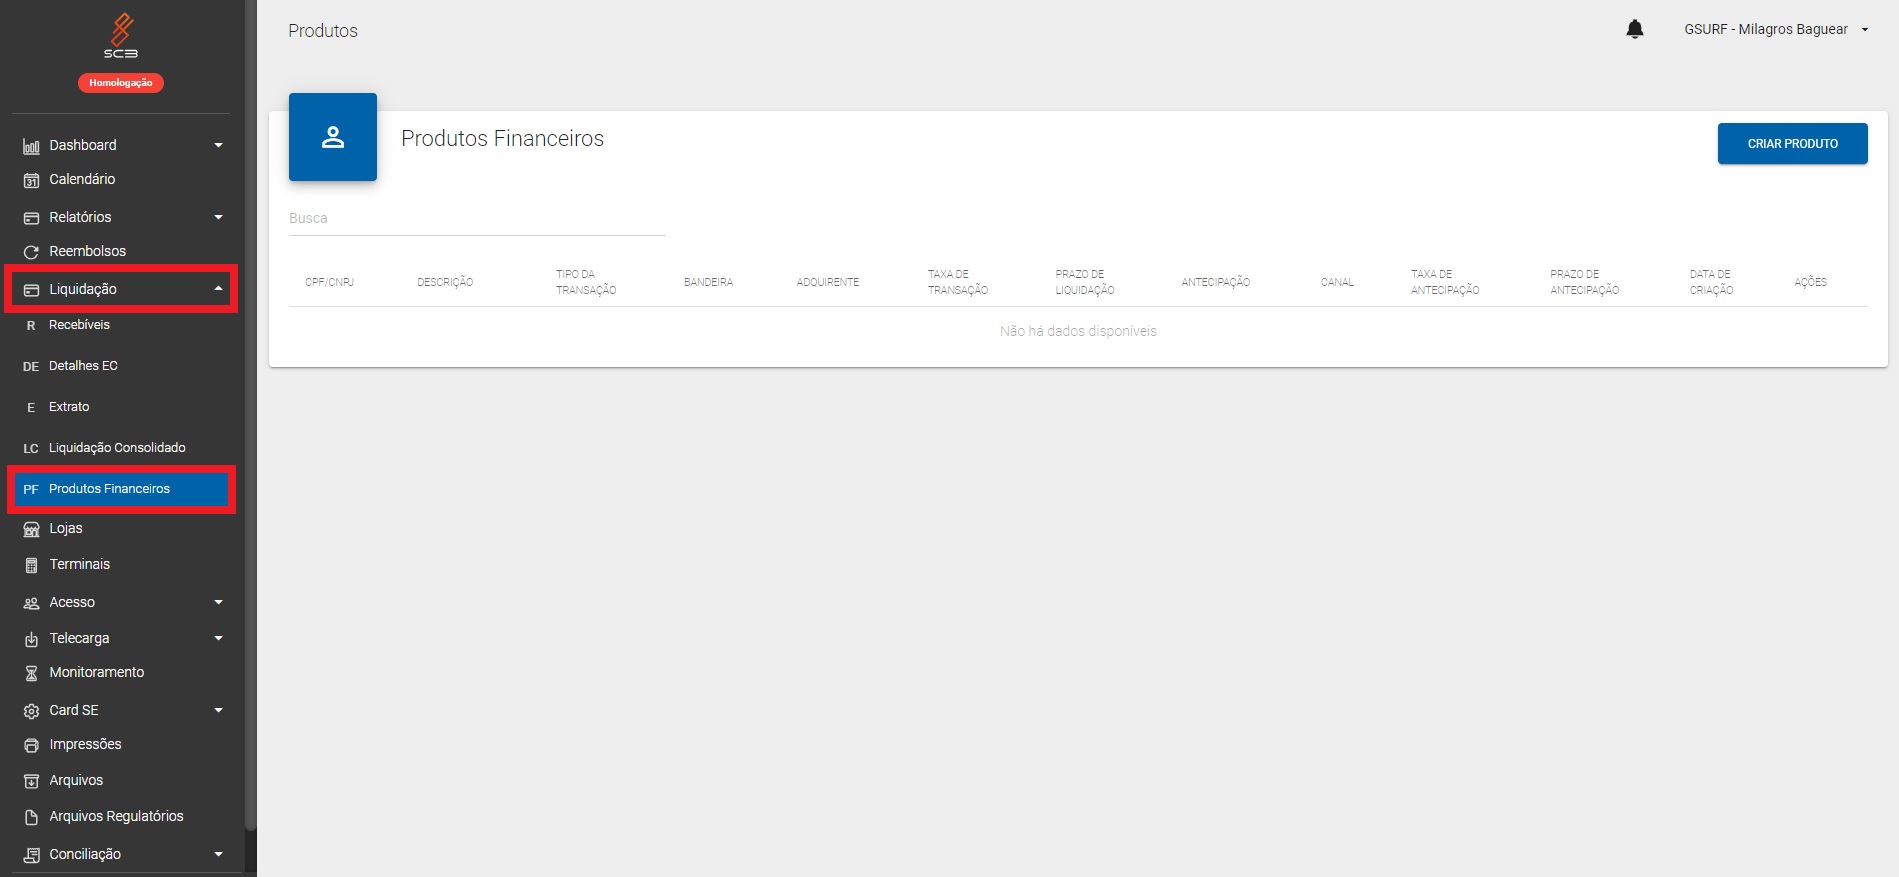Viewport: 1899px width, 877px height.
Task: Open the GSURF user account dropdown
Action: point(1776,30)
